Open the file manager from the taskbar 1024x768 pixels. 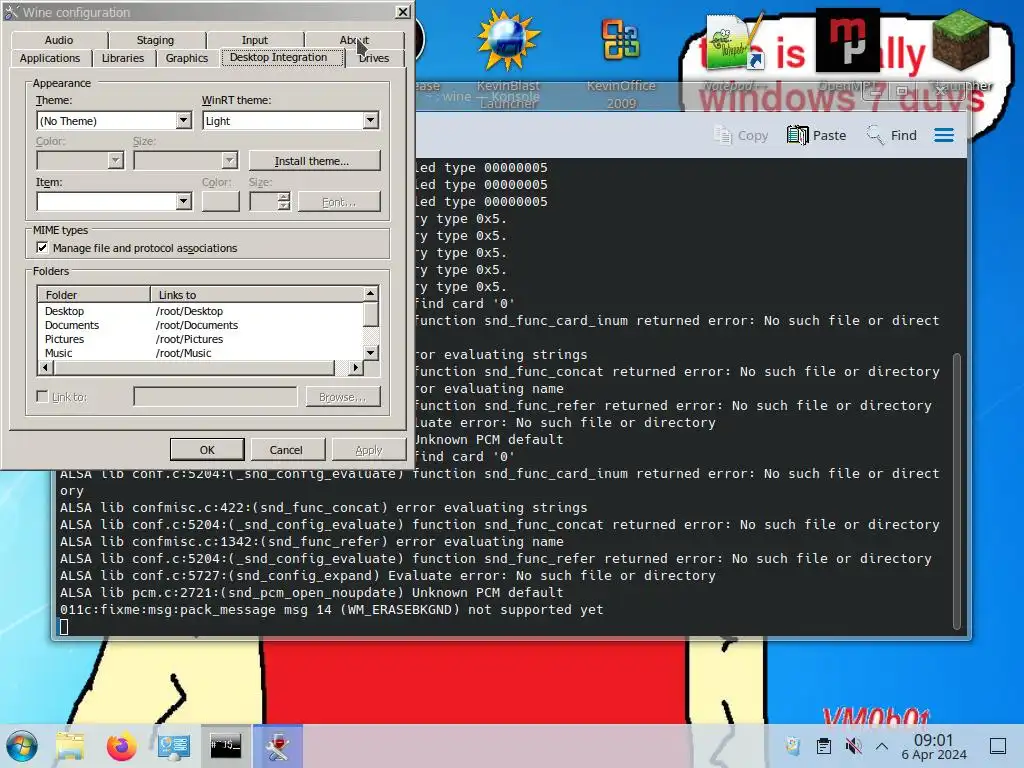70,746
